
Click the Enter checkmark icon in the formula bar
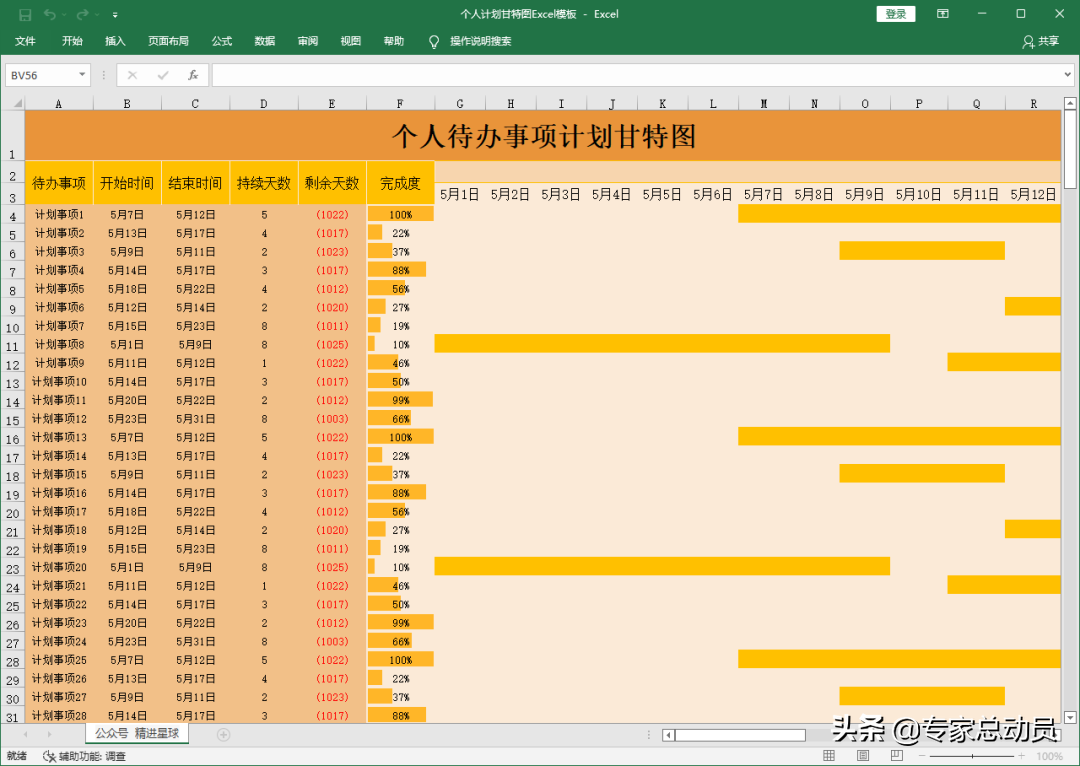tap(163, 75)
